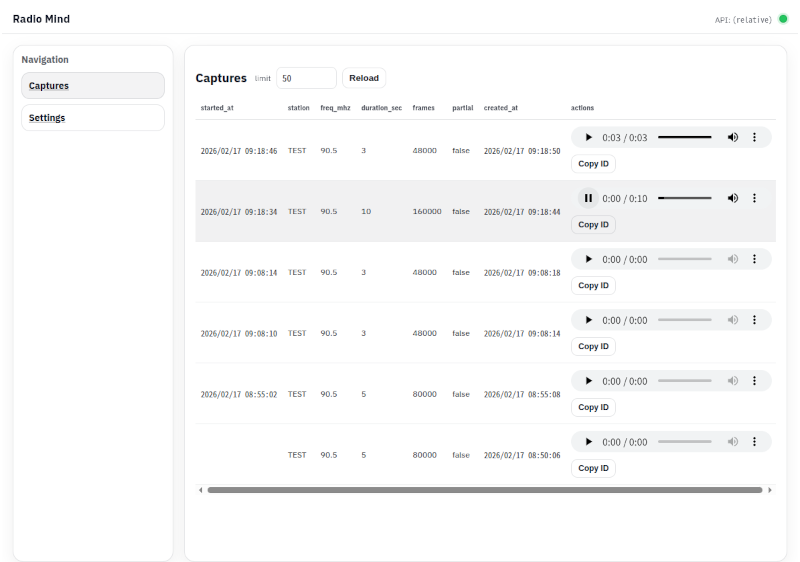Pause the playing 09:18:34 capture
Image resolution: width=800 pixels, height=562 pixels.
[x=588, y=198]
